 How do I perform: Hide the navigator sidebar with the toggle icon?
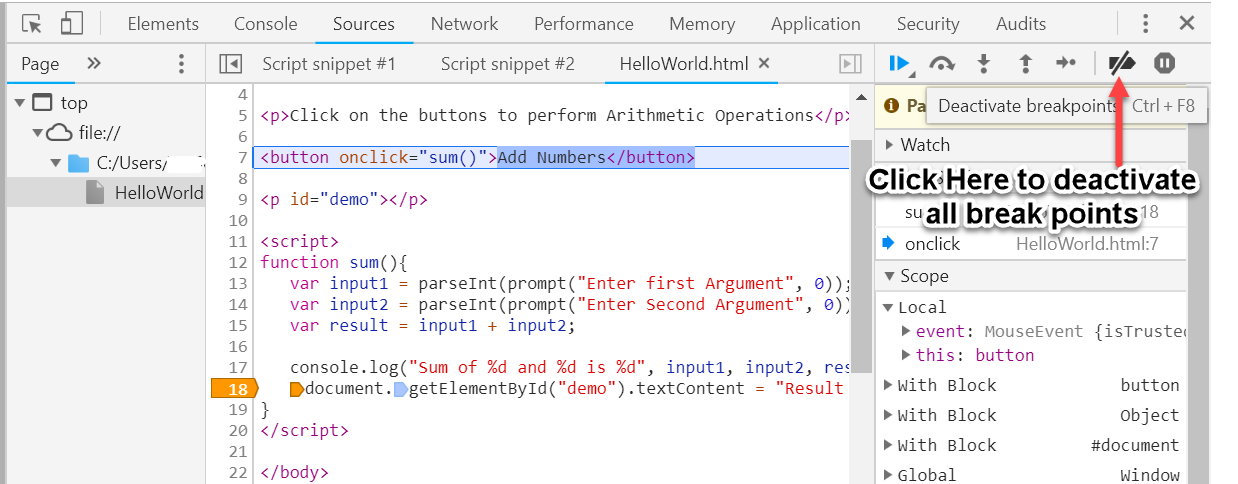click(231, 64)
